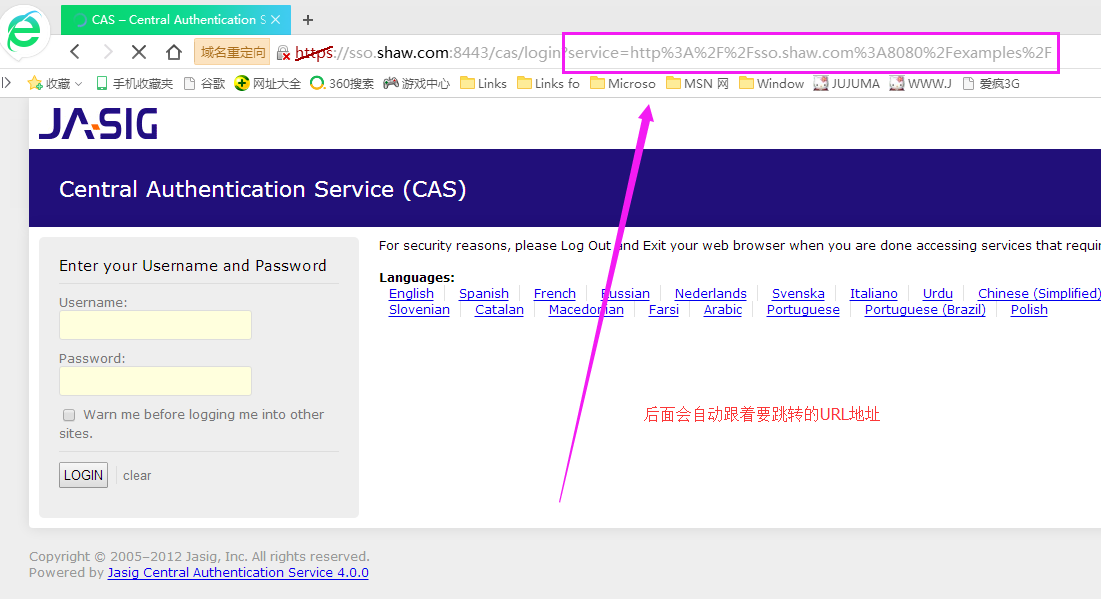The height and width of the screenshot is (599, 1101).
Task: Switch language to Arabic
Action: [x=723, y=310]
